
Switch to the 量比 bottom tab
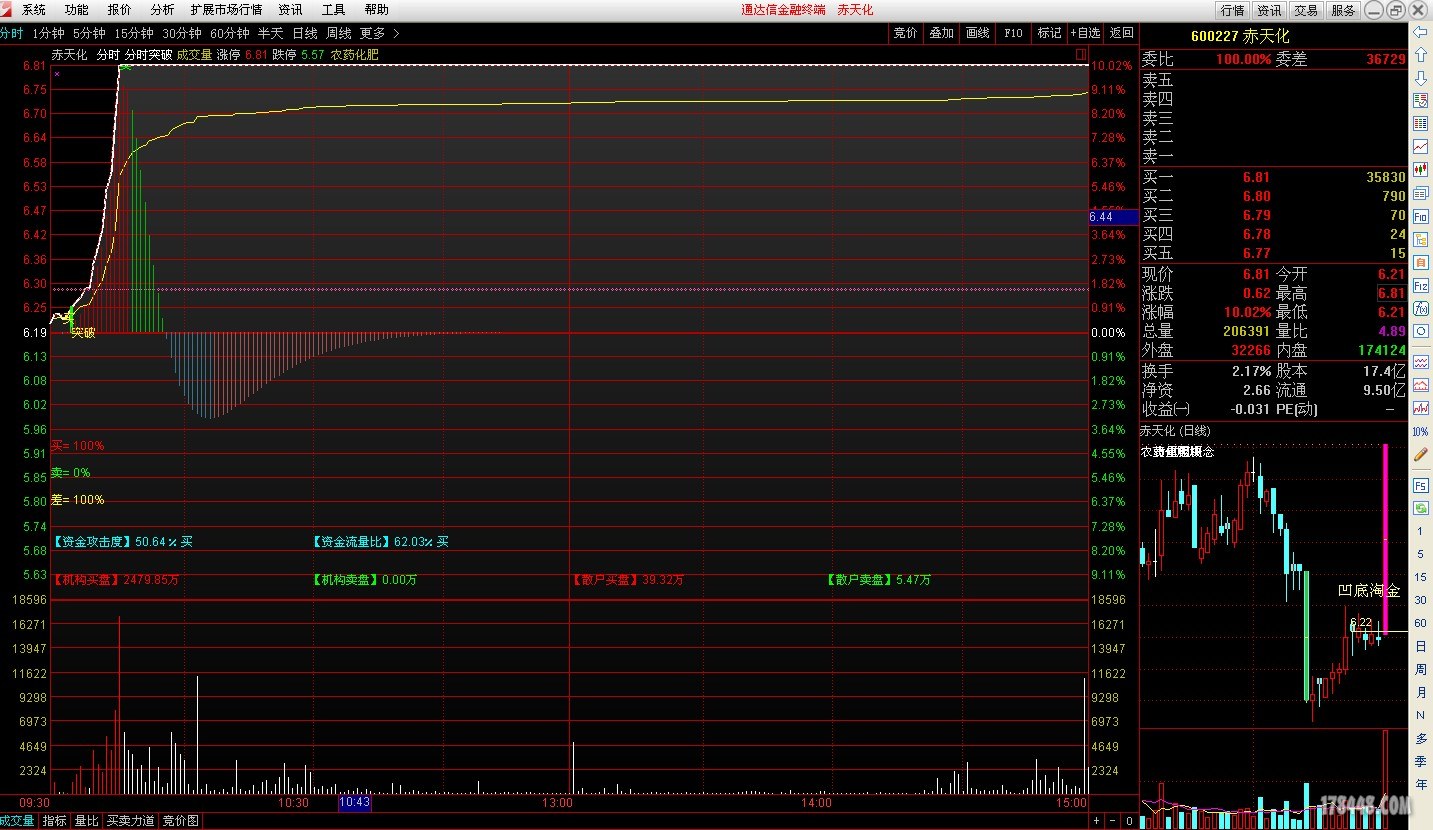click(x=87, y=821)
